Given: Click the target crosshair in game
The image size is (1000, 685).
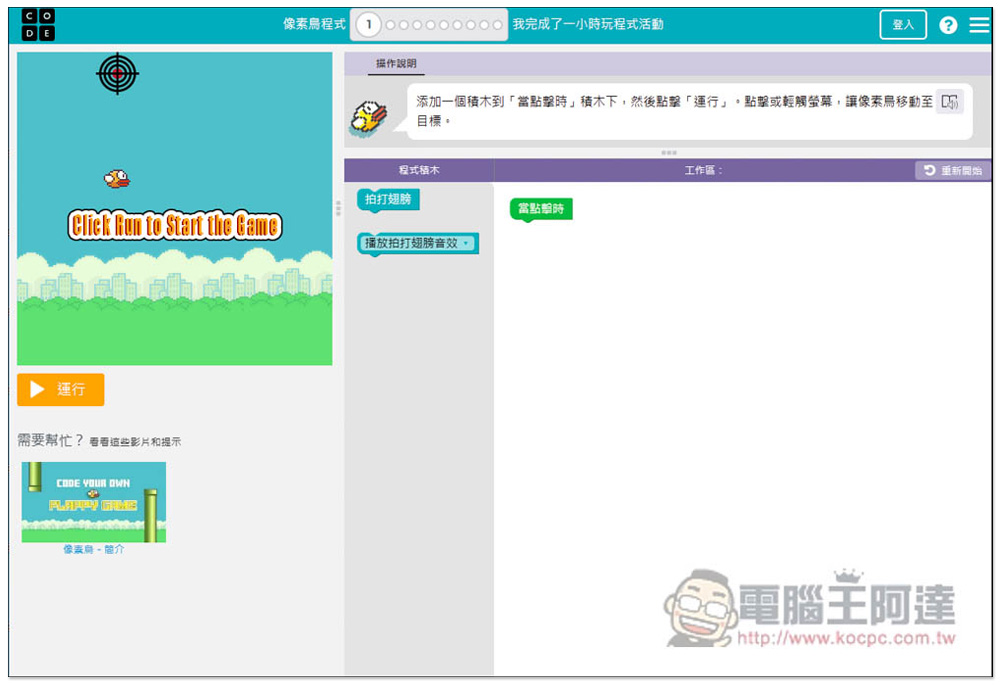Looking at the screenshot, I should coord(118,73).
